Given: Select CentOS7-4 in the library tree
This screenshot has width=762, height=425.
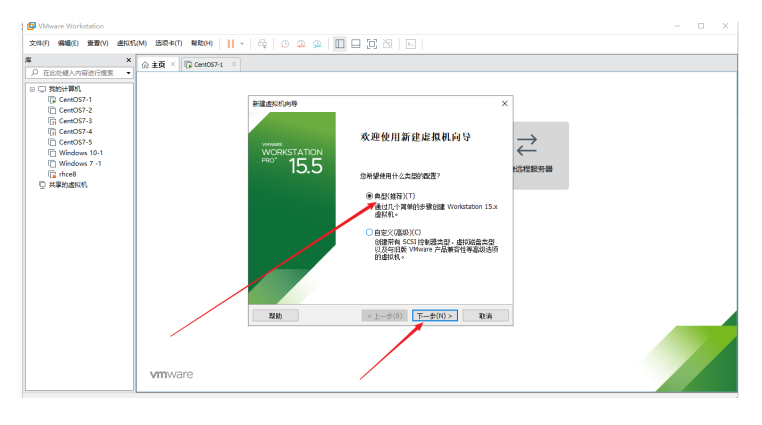Looking at the screenshot, I should [75, 132].
